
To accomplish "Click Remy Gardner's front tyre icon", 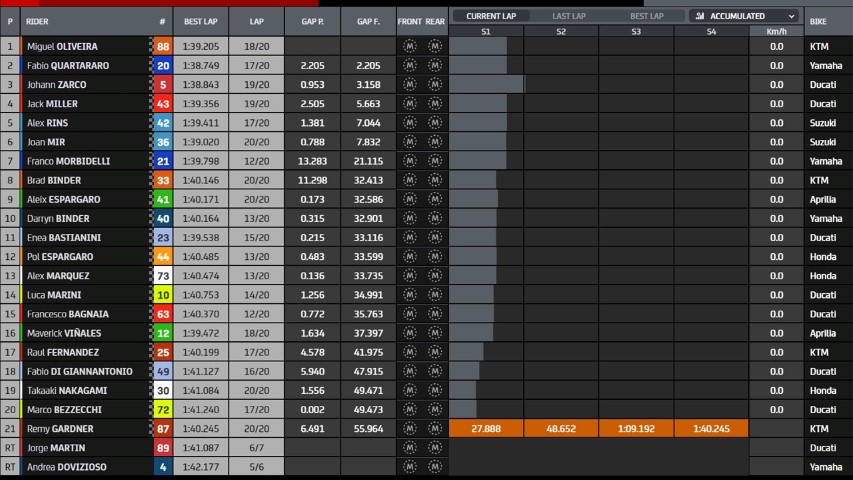I will 409,428.
